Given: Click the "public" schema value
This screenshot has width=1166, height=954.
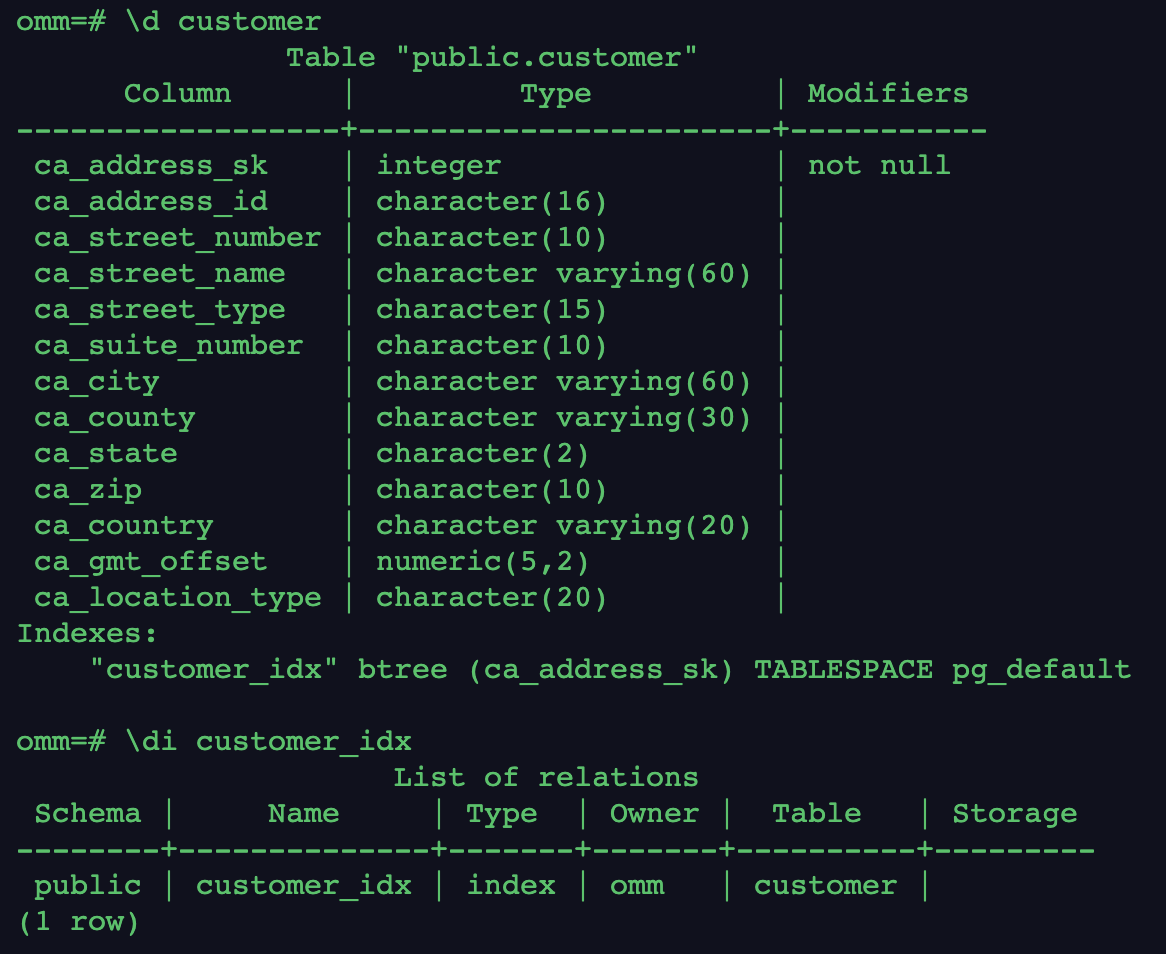Looking at the screenshot, I should 88,886.
